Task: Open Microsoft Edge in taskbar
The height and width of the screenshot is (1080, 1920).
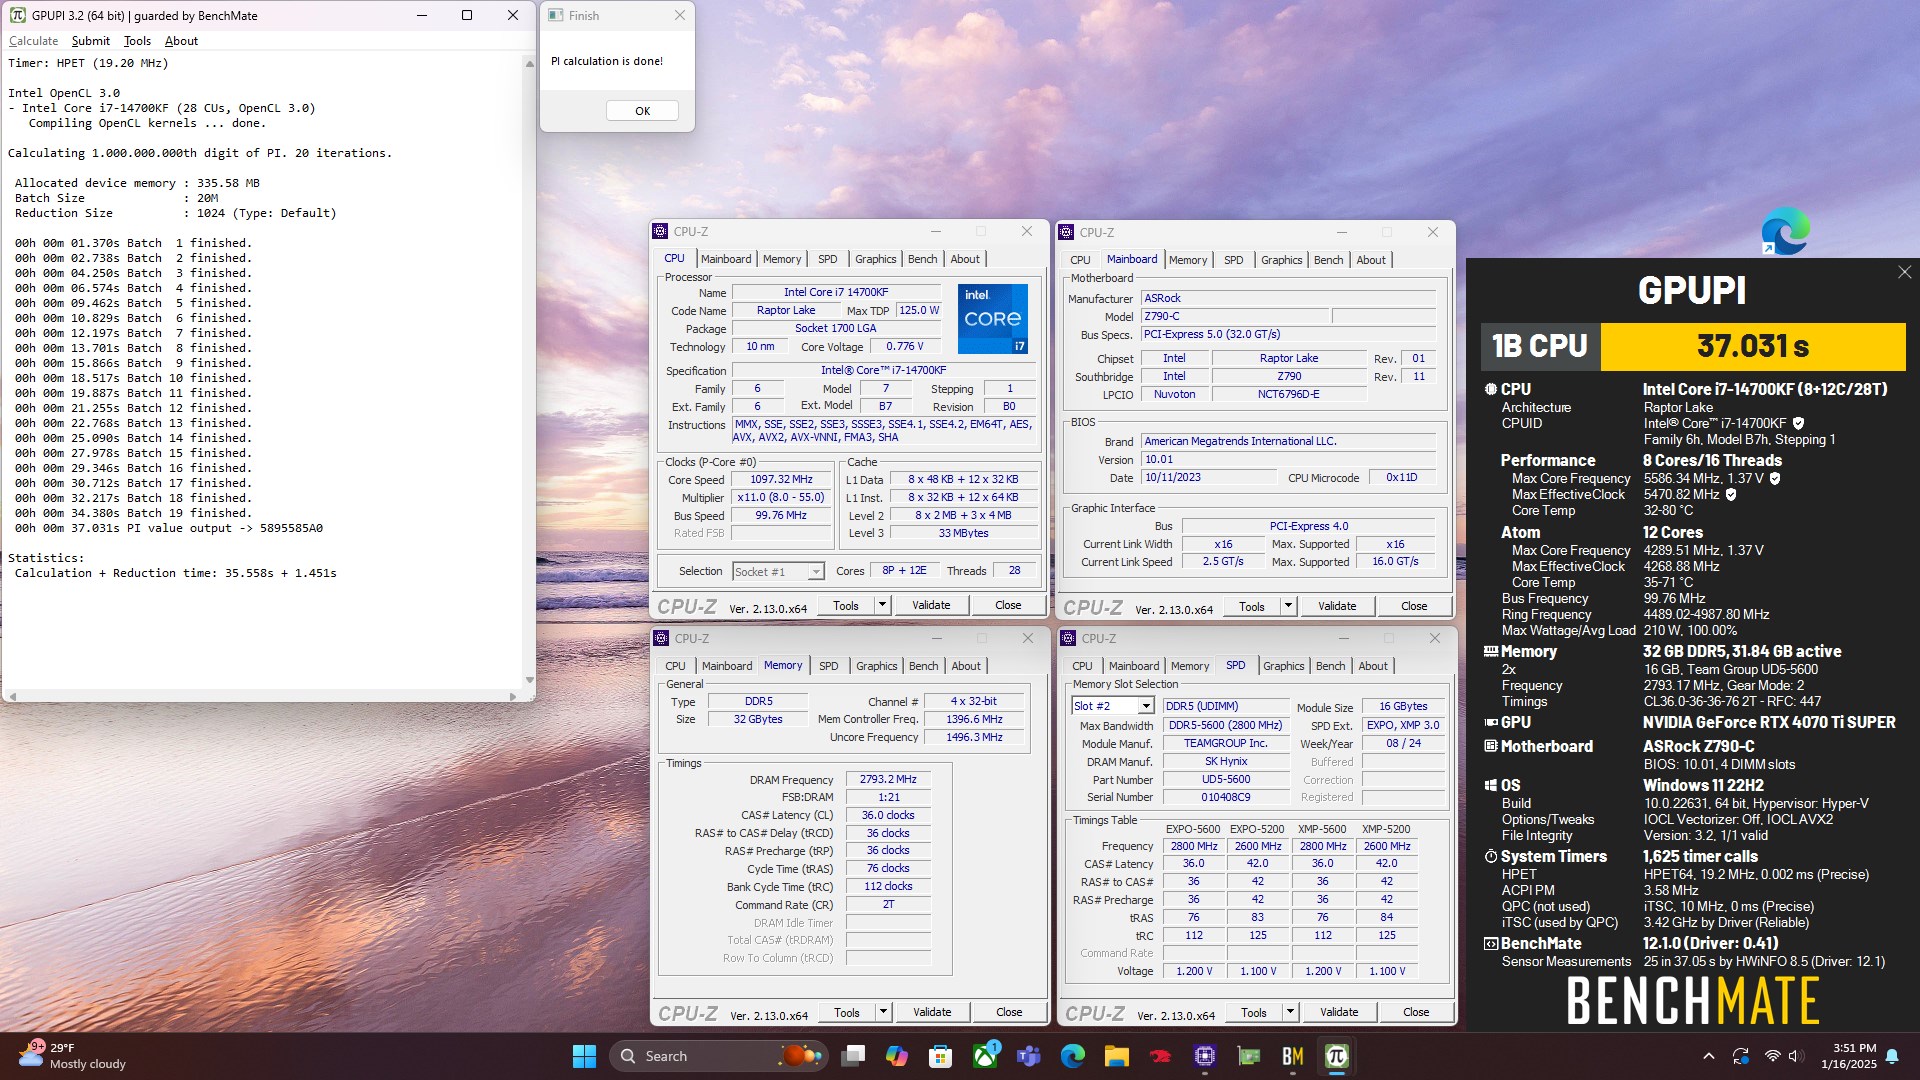Action: coord(1073,1056)
